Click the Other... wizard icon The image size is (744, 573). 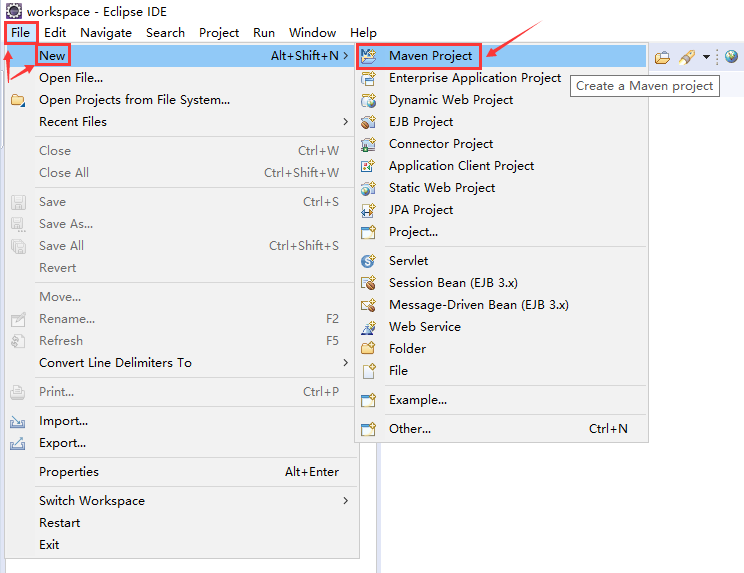click(x=368, y=429)
